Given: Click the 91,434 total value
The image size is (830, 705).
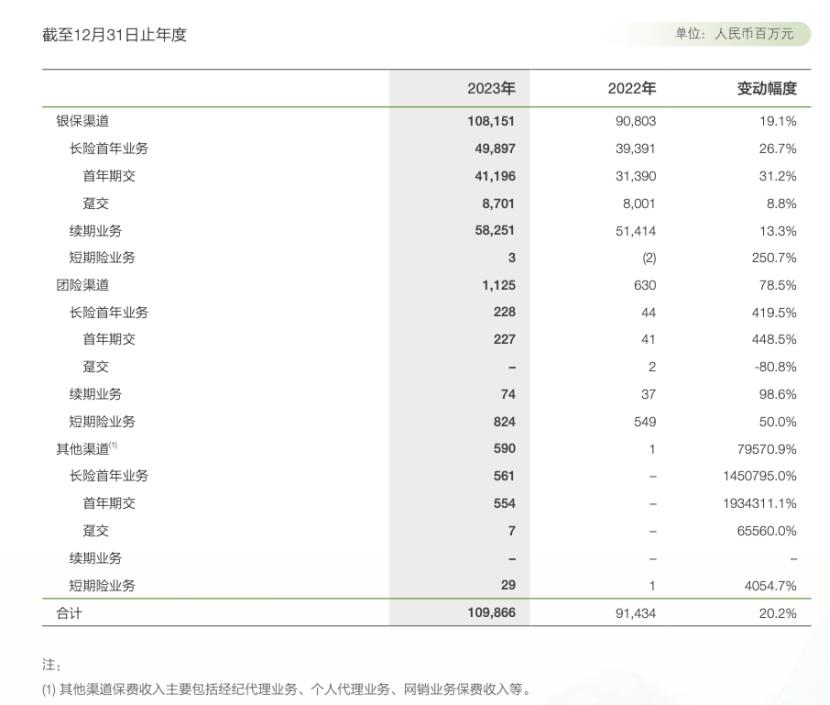Looking at the screenshot, I should [x=636, y=613].
